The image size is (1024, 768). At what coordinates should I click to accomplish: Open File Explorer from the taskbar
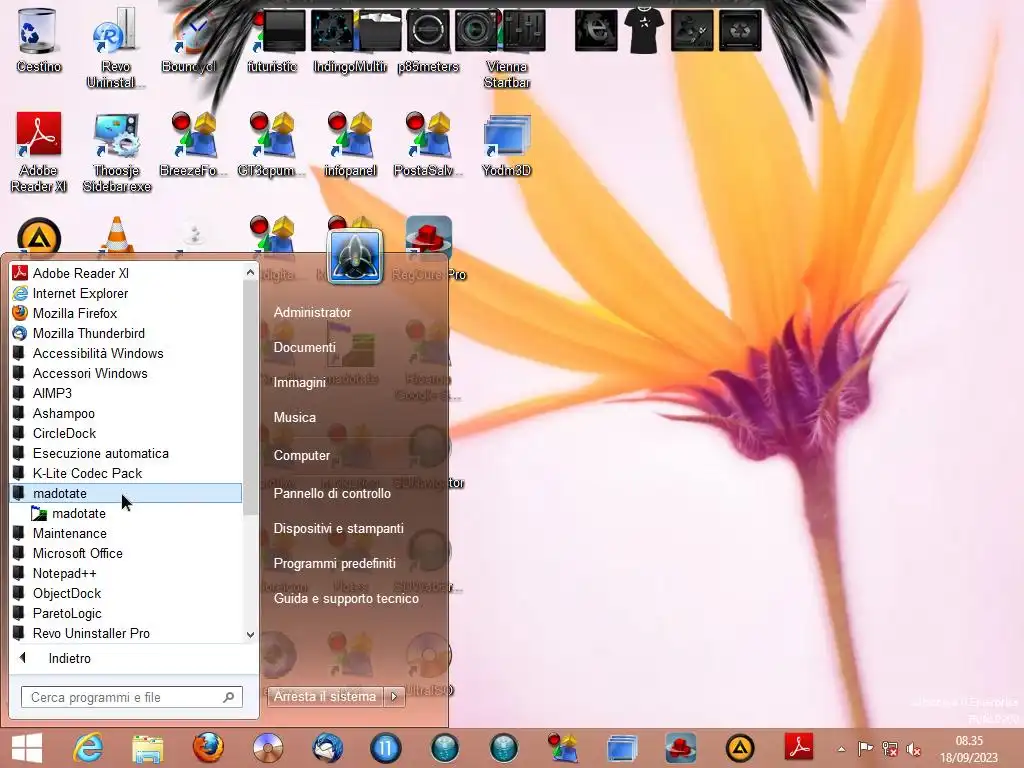click(148, 748)
